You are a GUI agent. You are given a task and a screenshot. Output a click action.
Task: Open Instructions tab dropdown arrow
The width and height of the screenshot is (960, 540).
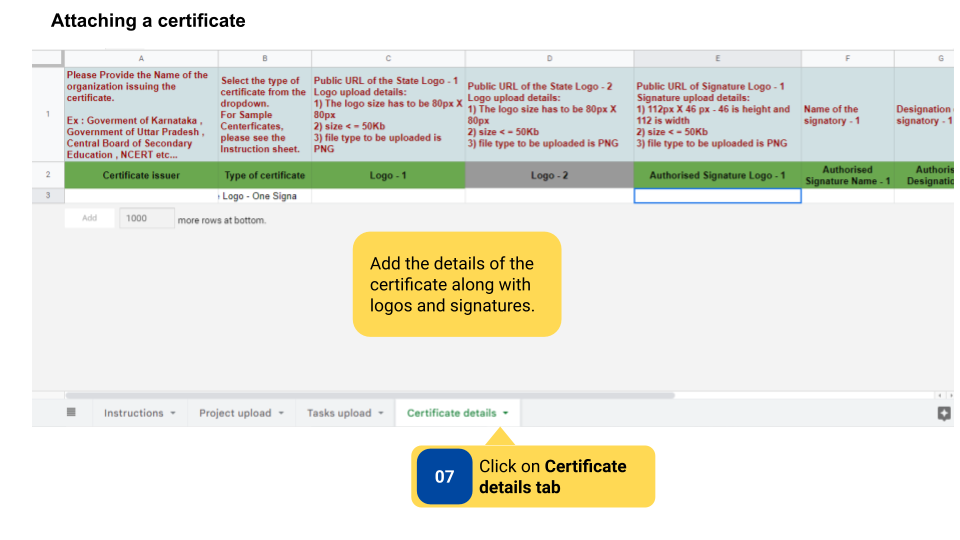(x=173, y=413)
